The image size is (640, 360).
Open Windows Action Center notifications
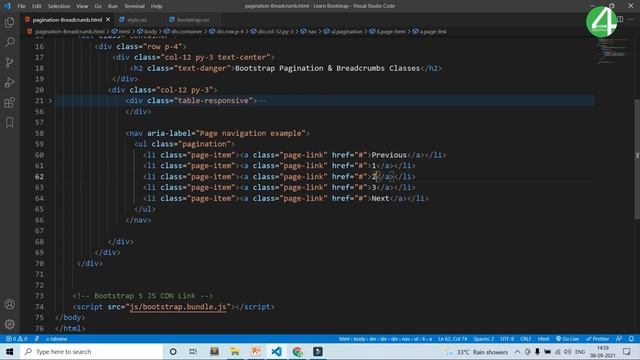(x=627, y=351)
